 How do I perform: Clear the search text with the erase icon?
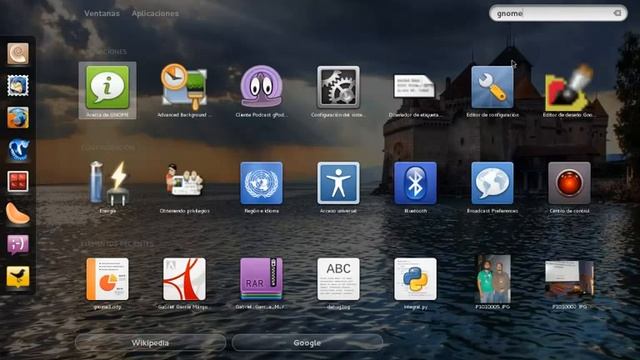pyautogui.click(x=617, y=13)
